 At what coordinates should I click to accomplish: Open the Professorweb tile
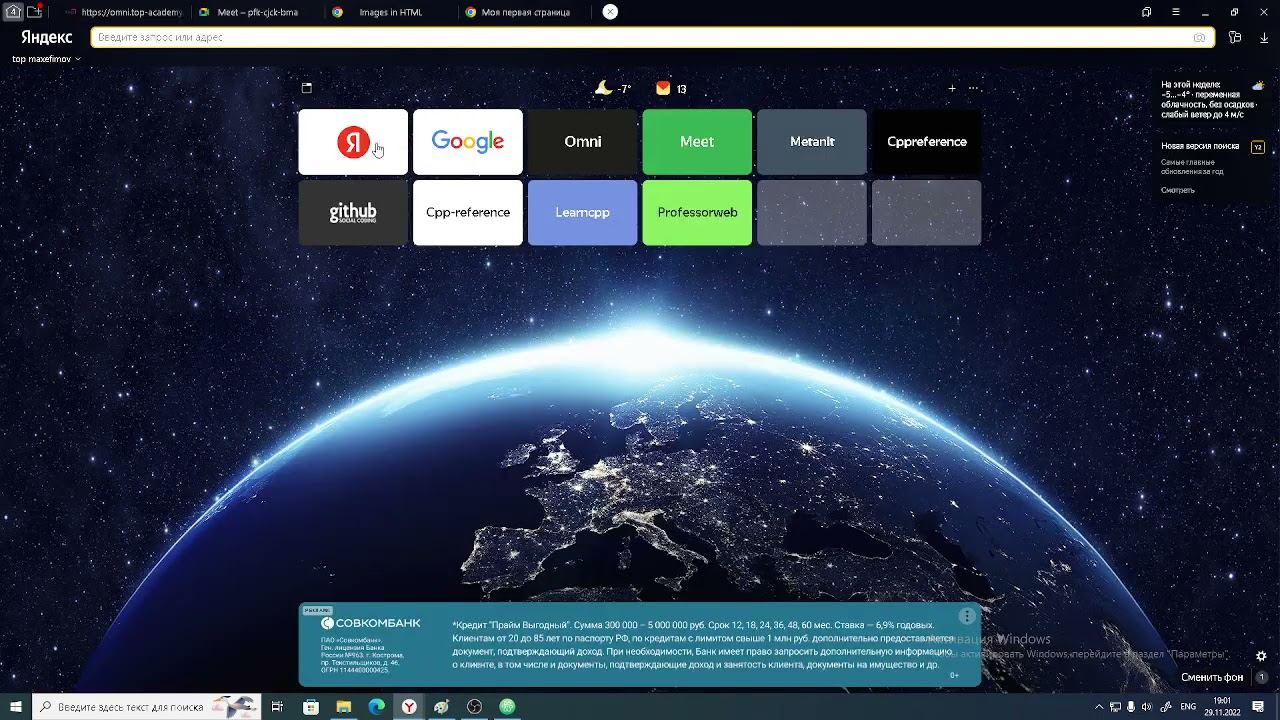[697, 212]
